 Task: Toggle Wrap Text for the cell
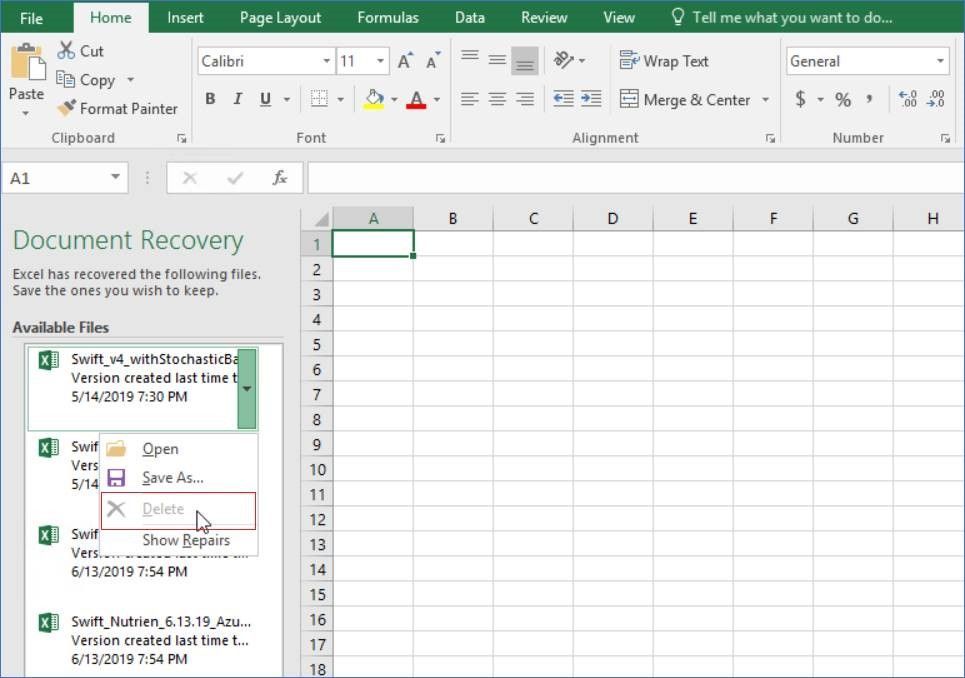coord(664,61)
